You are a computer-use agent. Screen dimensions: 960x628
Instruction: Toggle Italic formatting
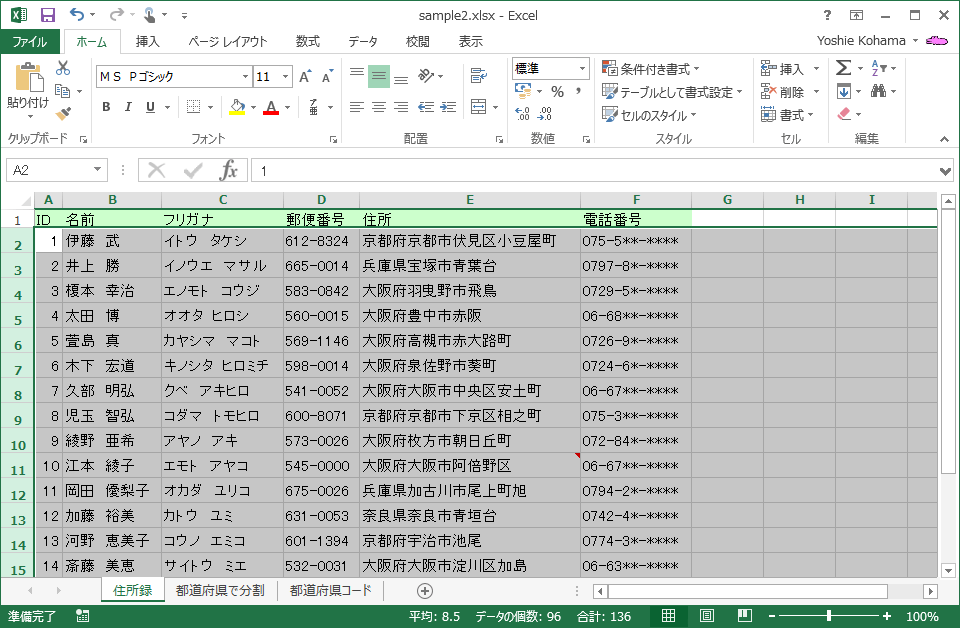tap(128, 107)
